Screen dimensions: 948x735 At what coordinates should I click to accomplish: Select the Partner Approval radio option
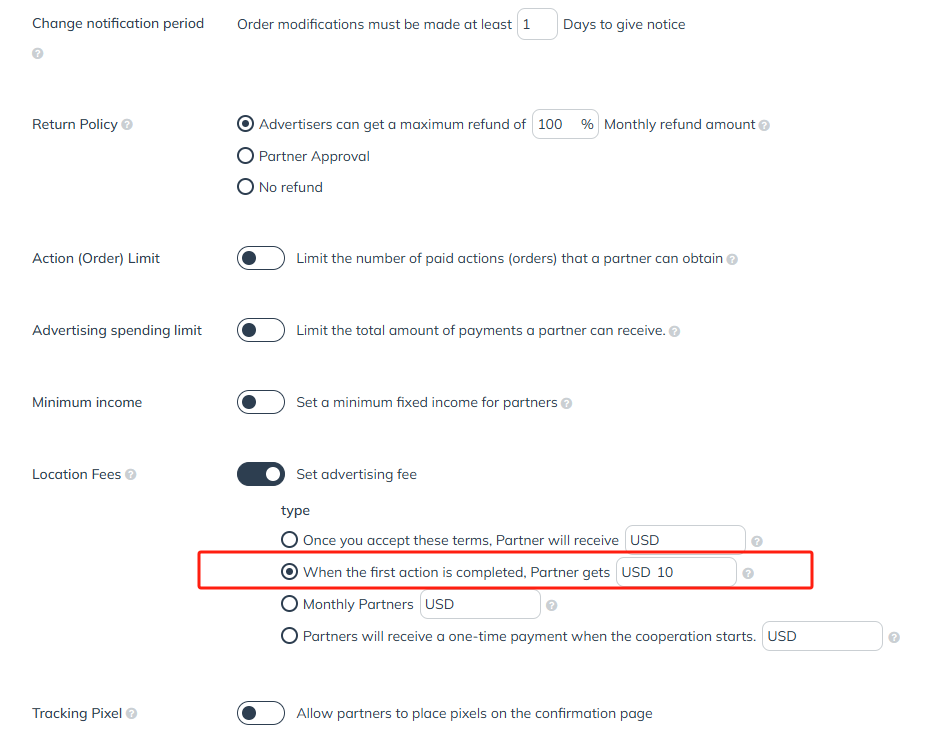tap(245, 156)
